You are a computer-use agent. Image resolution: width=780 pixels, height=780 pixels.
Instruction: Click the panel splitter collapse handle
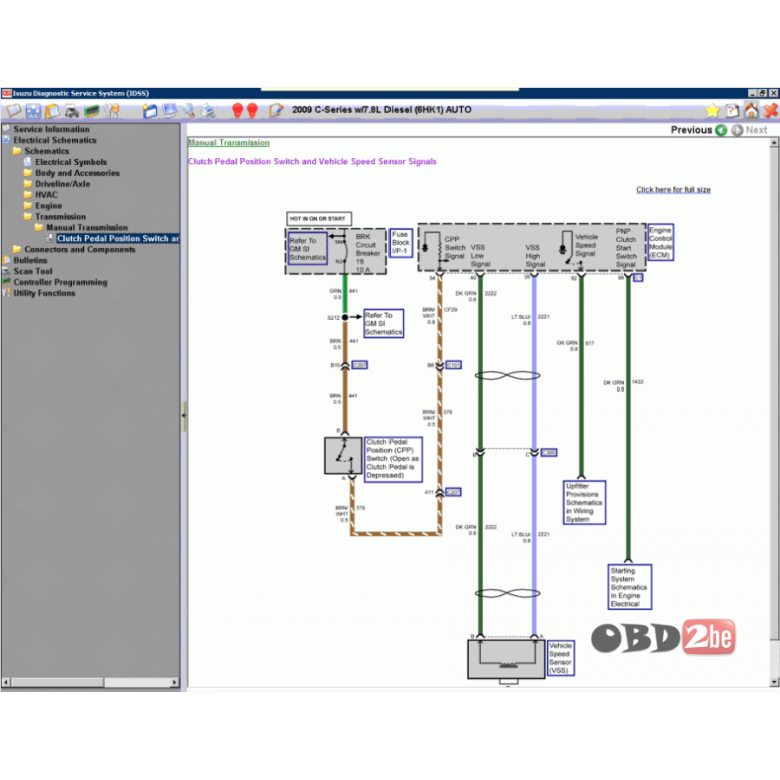coord(184,415)
